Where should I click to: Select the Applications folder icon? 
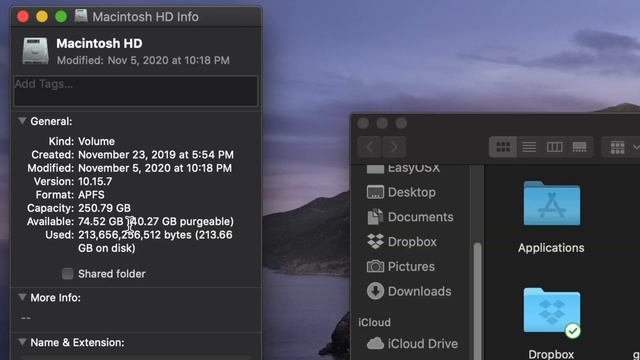(x=551, y=204)
